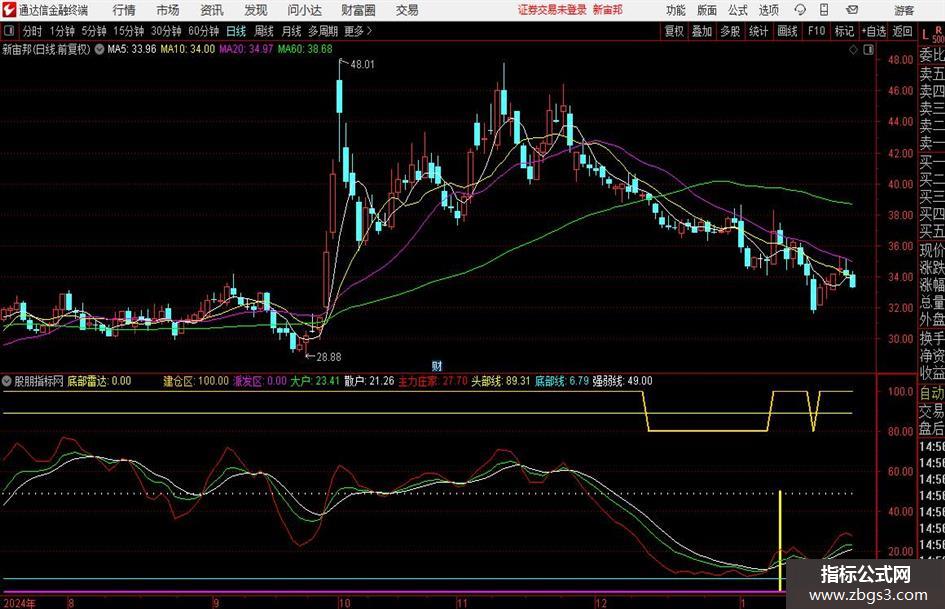Click the 48.01 high price label
This screenshot has height=609, width=945.
[x=362, y=65]
